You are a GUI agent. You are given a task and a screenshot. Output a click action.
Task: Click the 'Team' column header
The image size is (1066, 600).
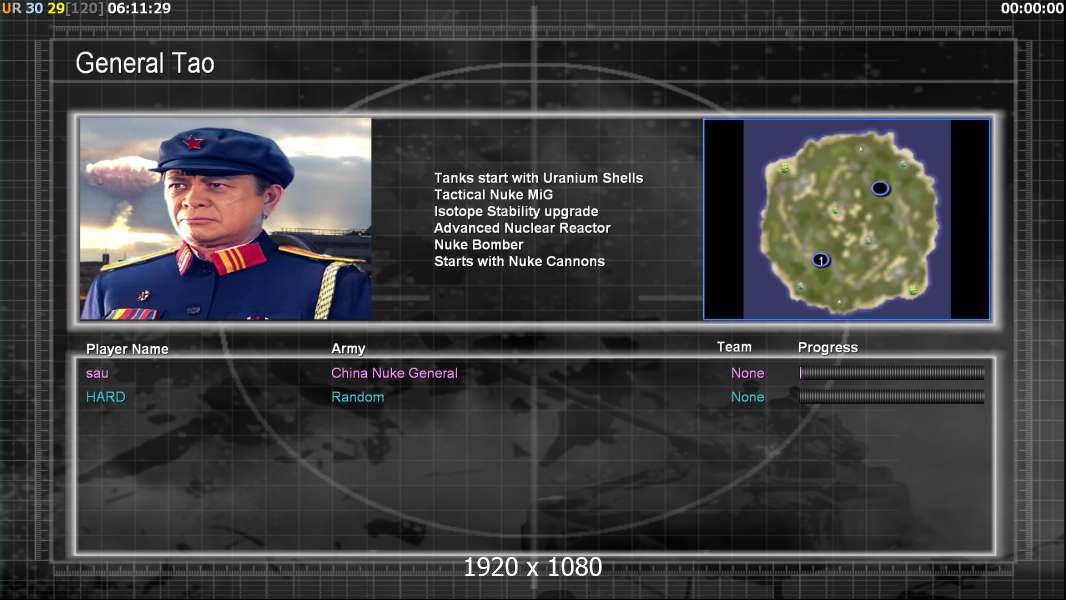[734, 347]
